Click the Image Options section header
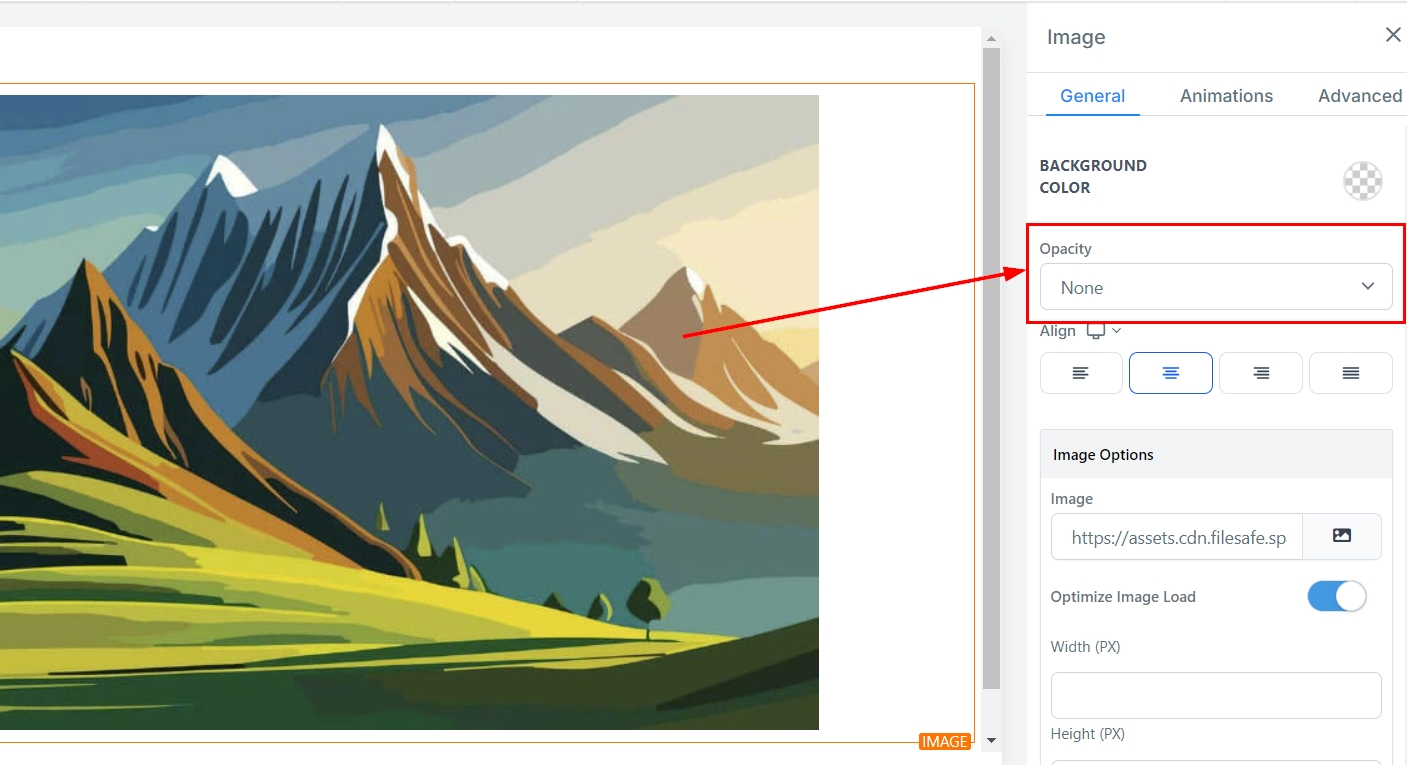The image size is (1407, 765). pyautogui.click(x=1216, y=454)
